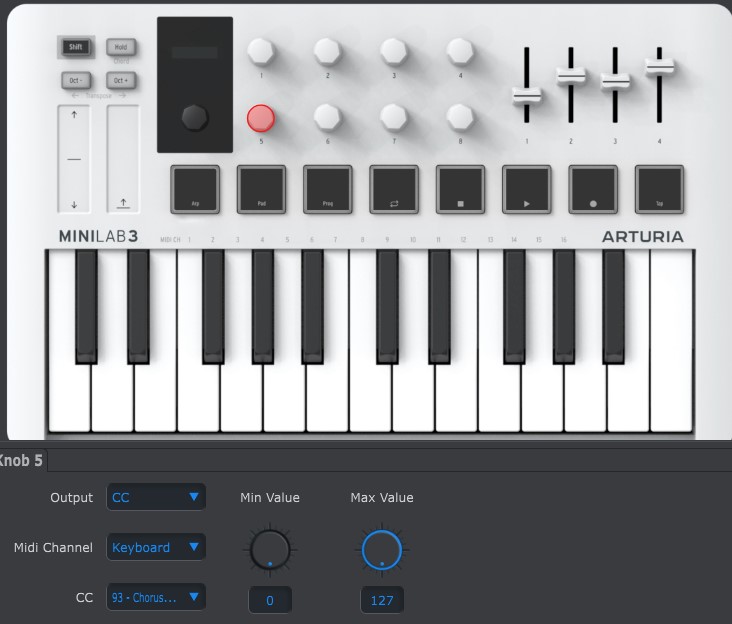Viewport: 732px width, 624px height.
Task: Click the rightmost white piano key
Action: 671,341
